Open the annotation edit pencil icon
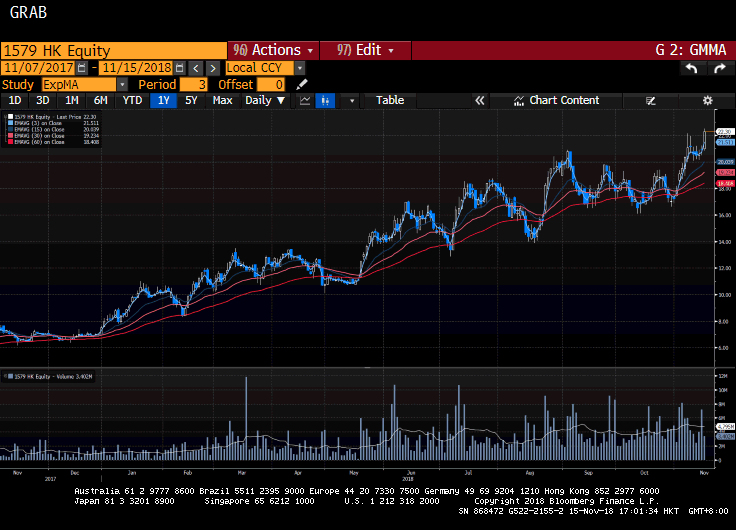The height and width of the screenshot is (530, 736). point(651,100)
